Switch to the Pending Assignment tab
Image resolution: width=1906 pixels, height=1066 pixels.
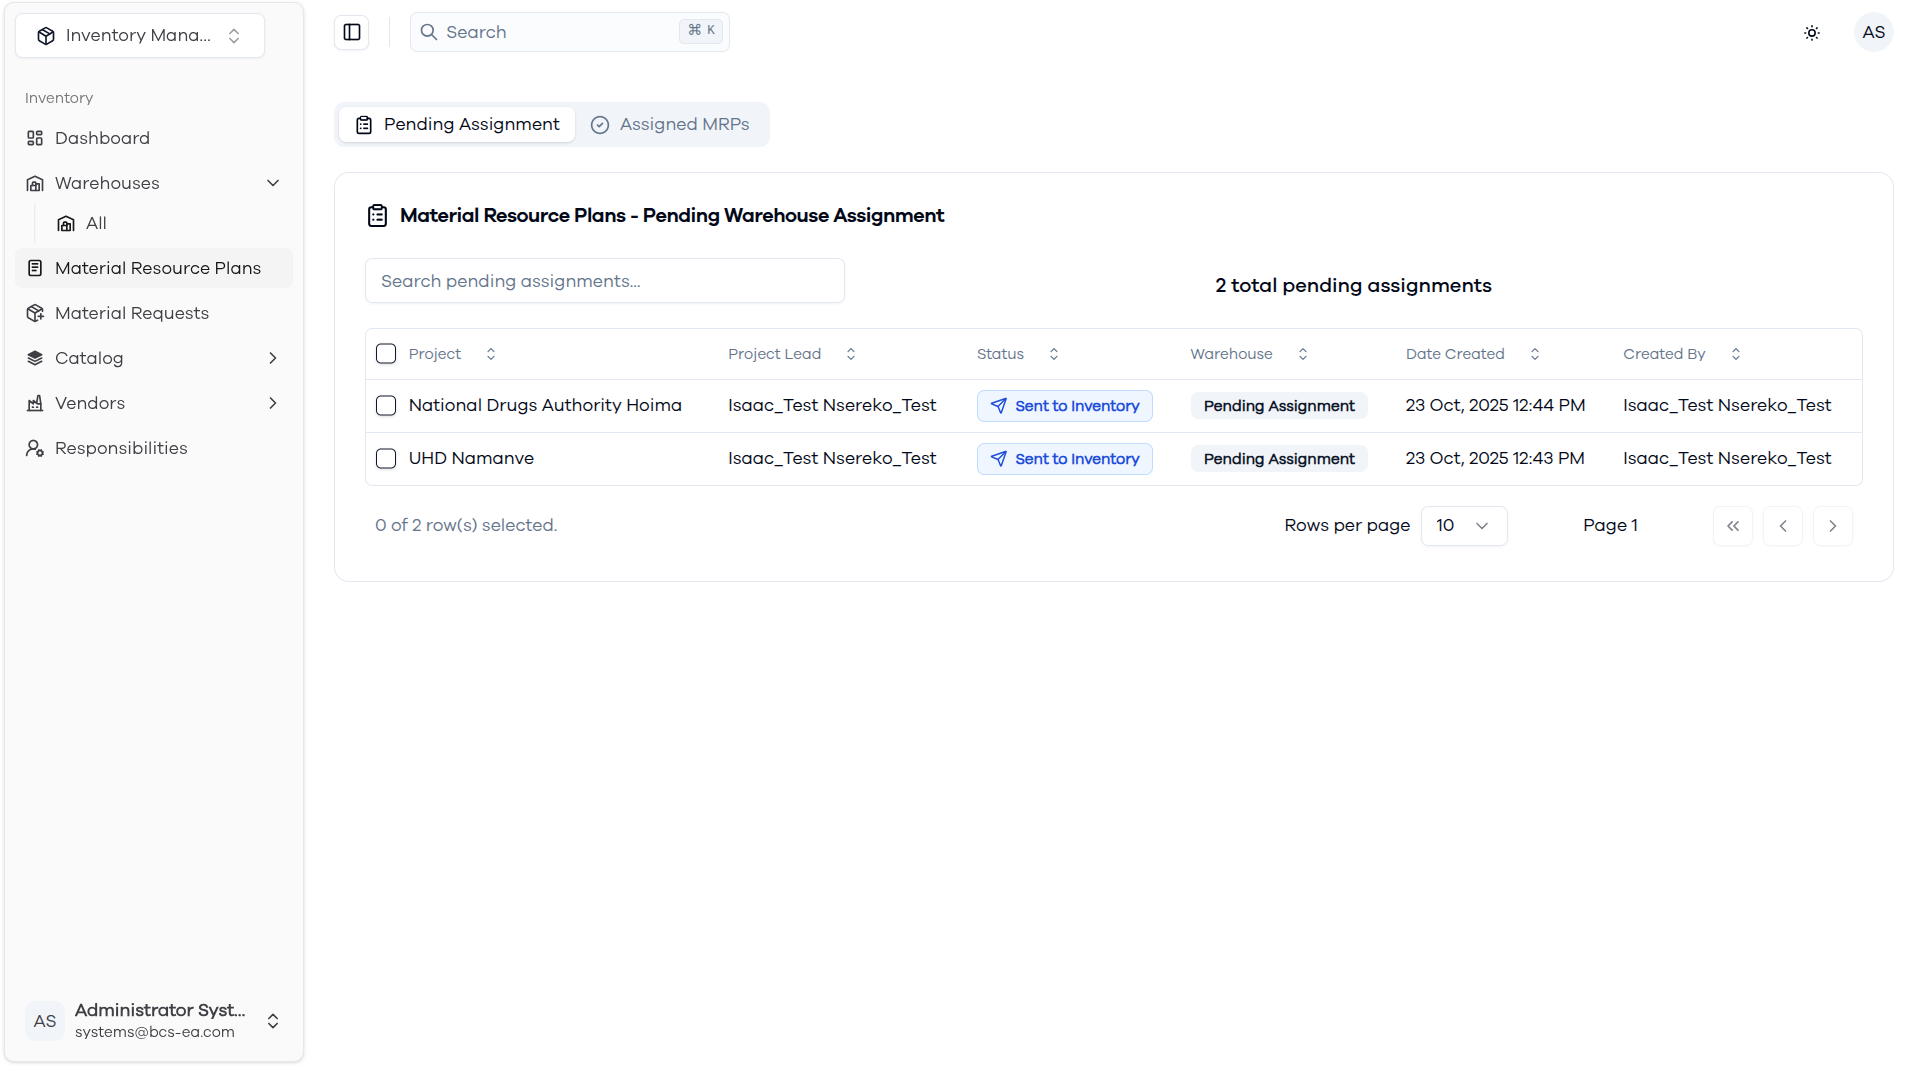457,125
